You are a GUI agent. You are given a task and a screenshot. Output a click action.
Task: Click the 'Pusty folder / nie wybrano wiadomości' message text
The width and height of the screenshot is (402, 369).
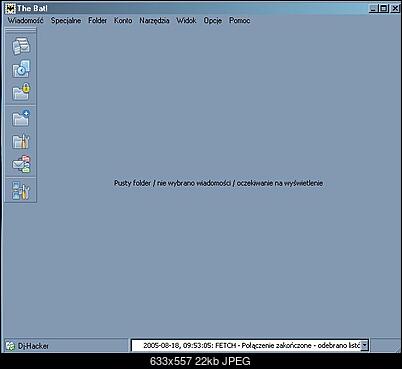218,183
